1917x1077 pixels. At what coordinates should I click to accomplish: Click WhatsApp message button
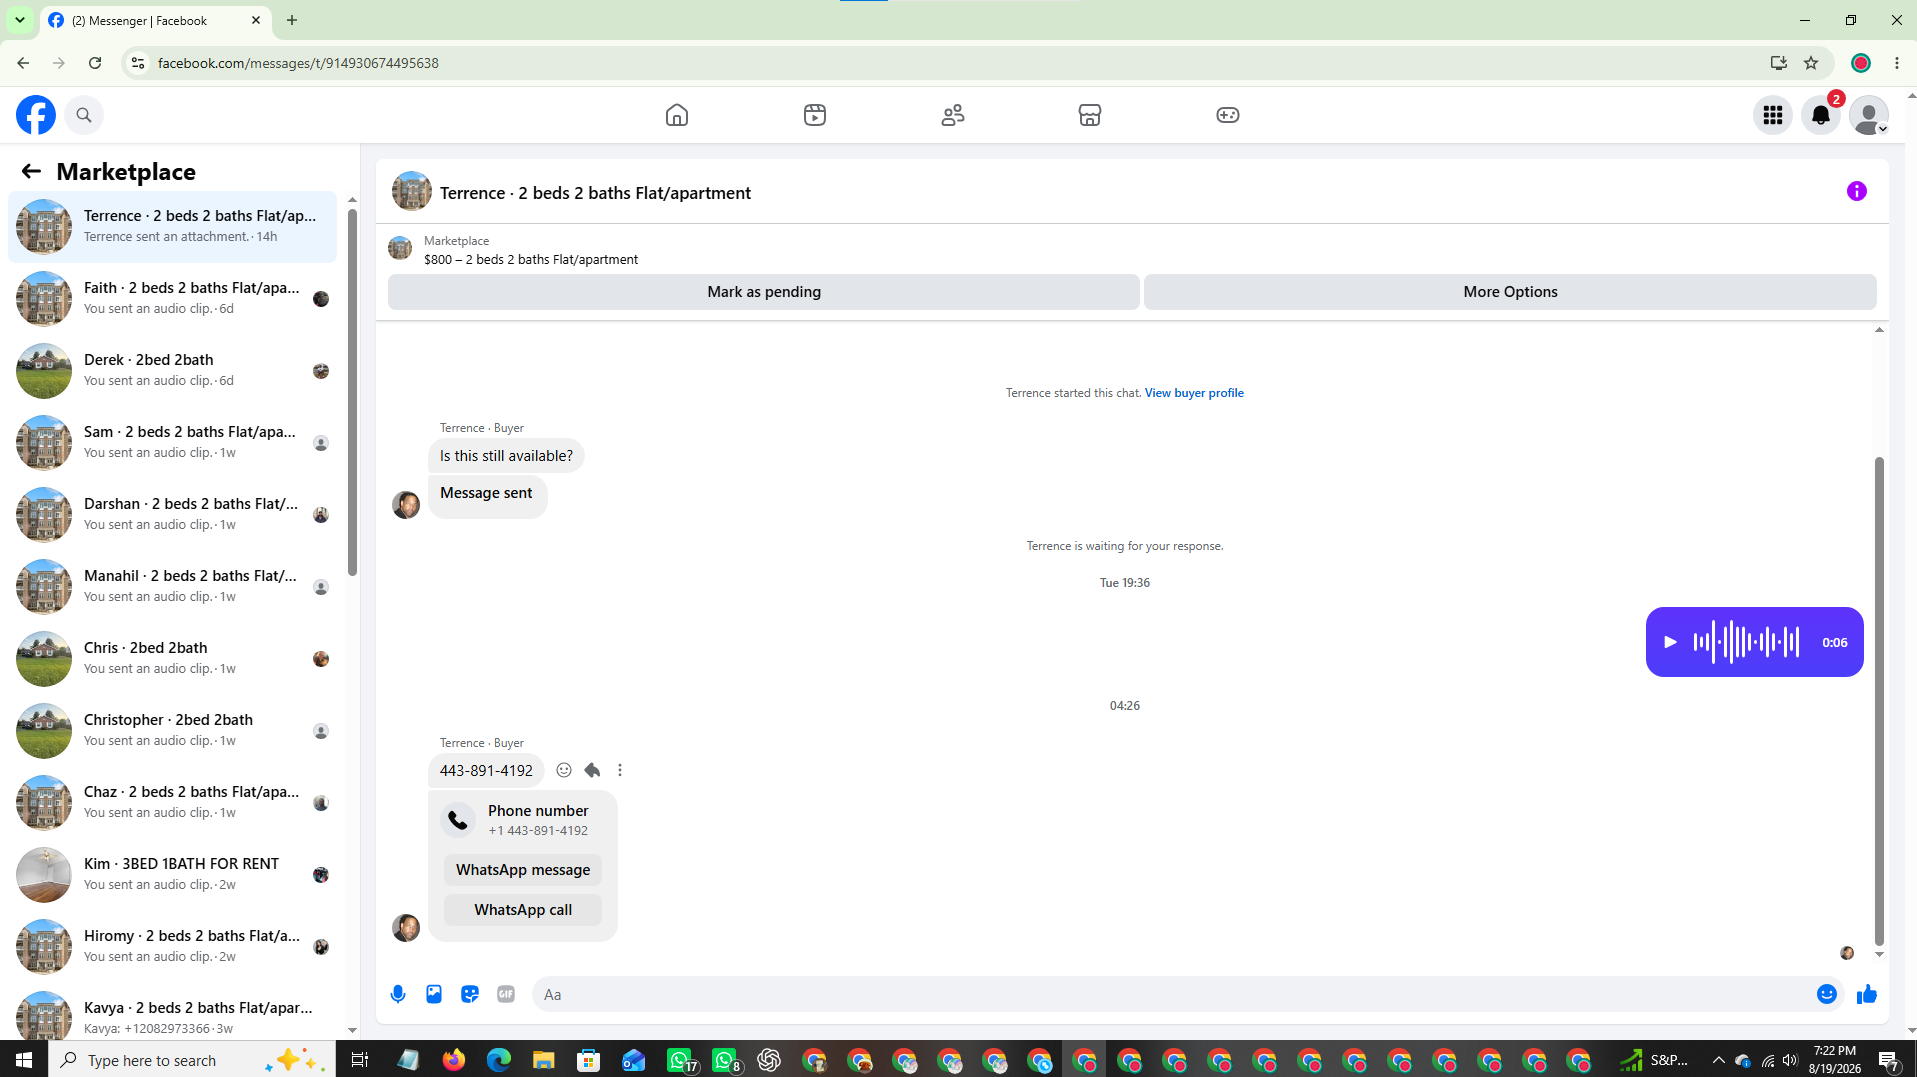click(x=523, y=870)
